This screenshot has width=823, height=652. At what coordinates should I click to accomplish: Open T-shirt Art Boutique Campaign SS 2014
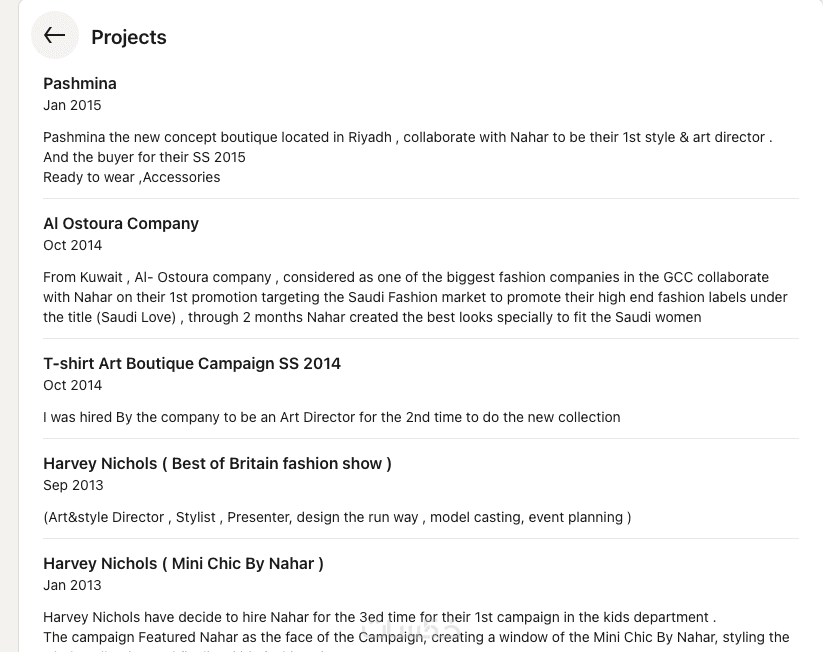click(x=192, y=364)
